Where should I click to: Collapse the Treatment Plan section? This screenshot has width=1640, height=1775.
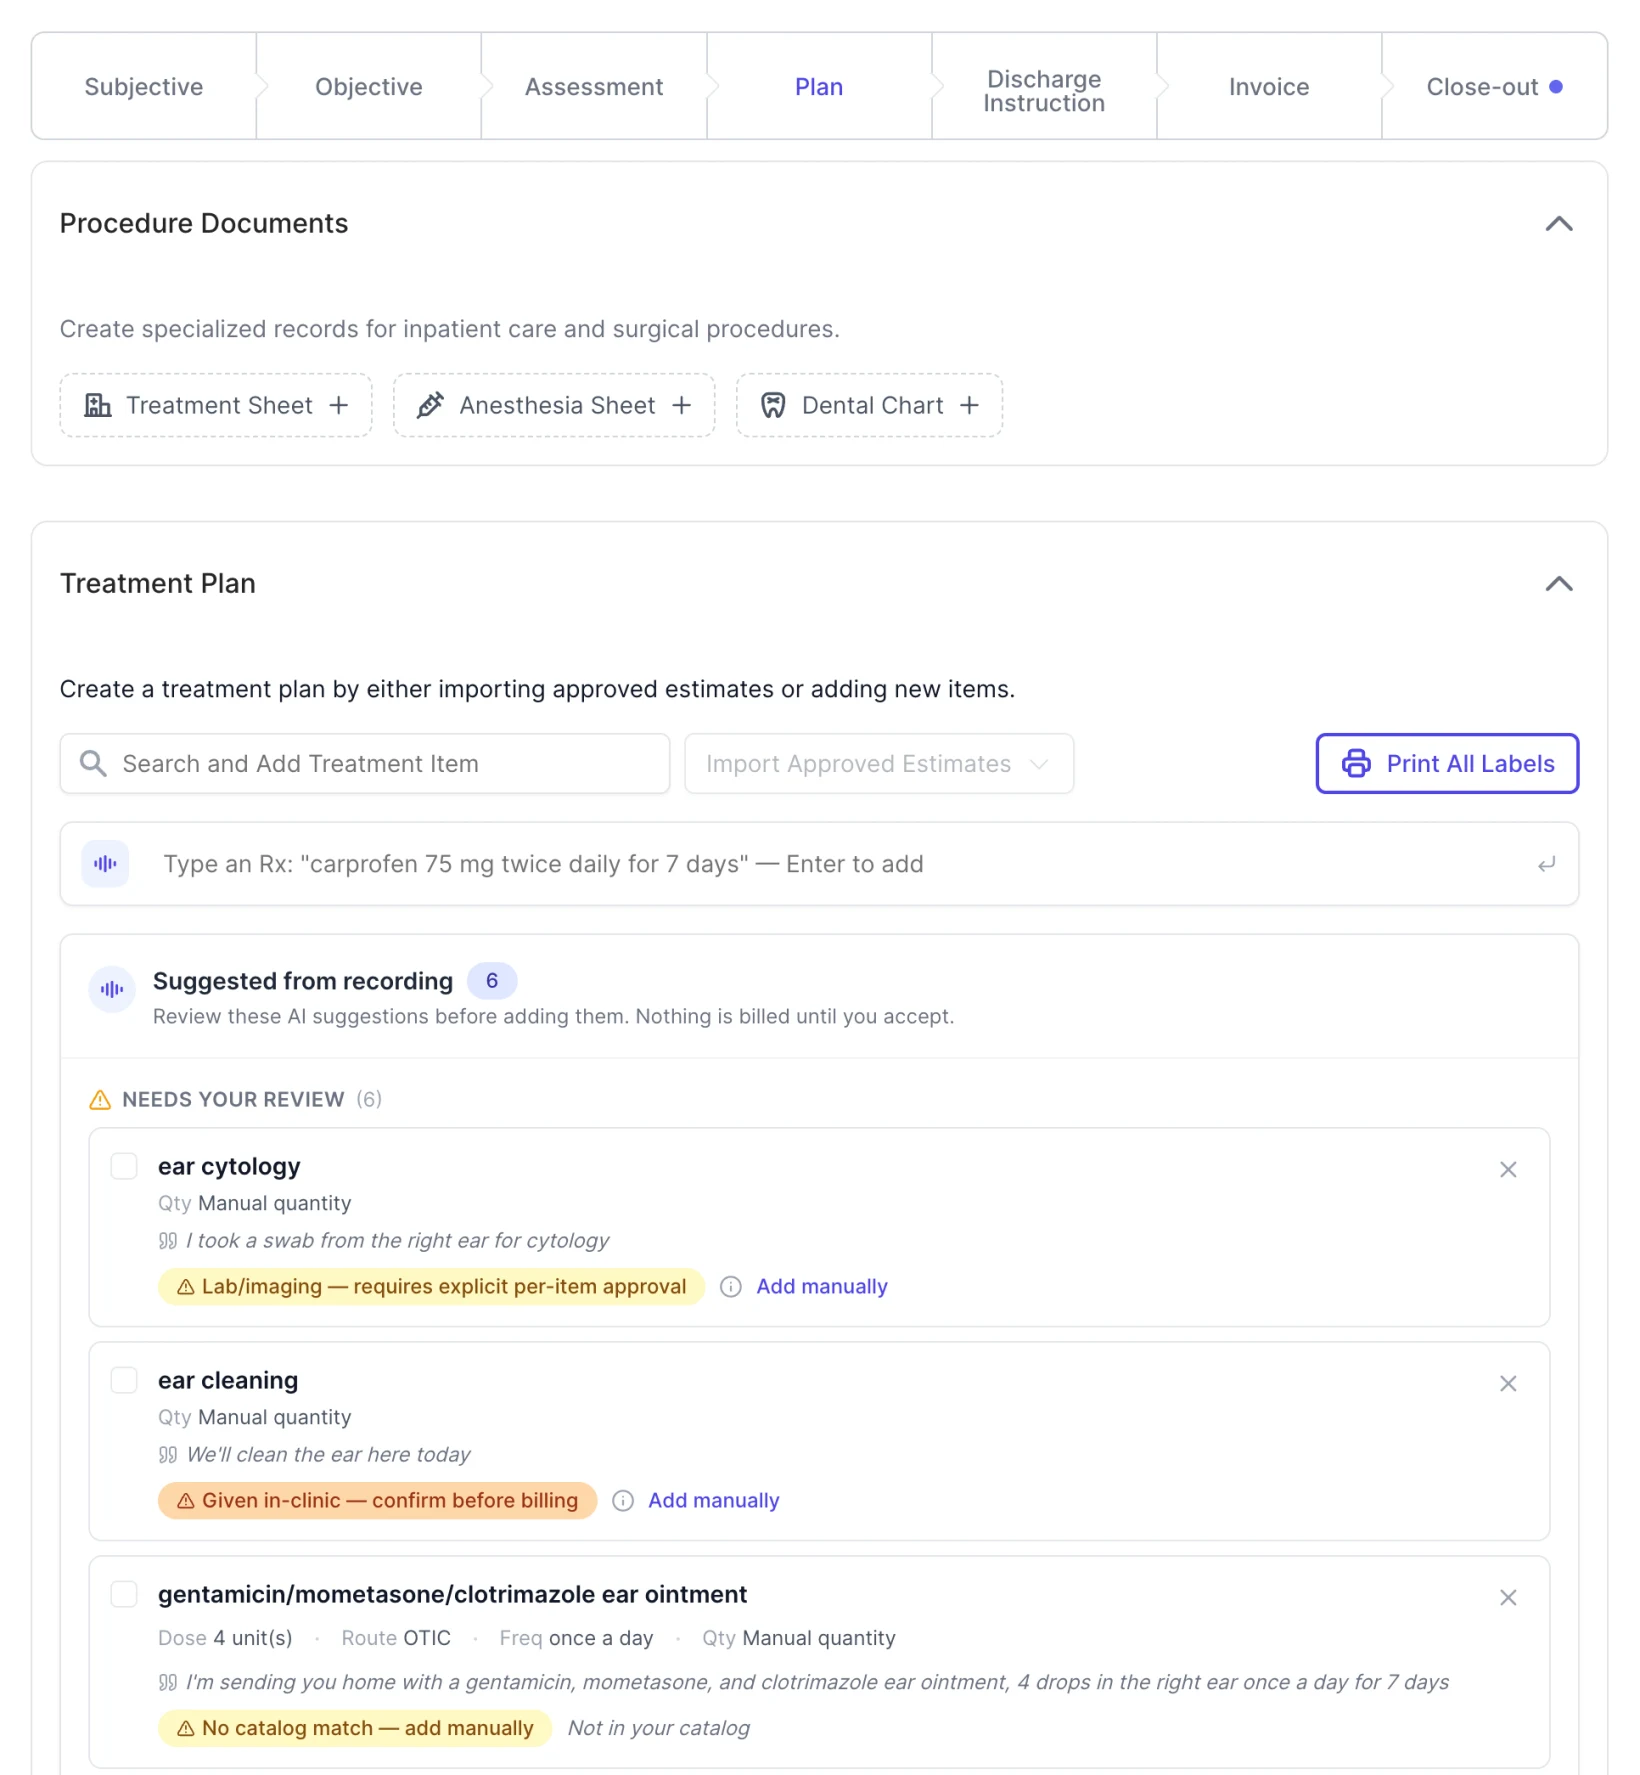[1559, 583]
